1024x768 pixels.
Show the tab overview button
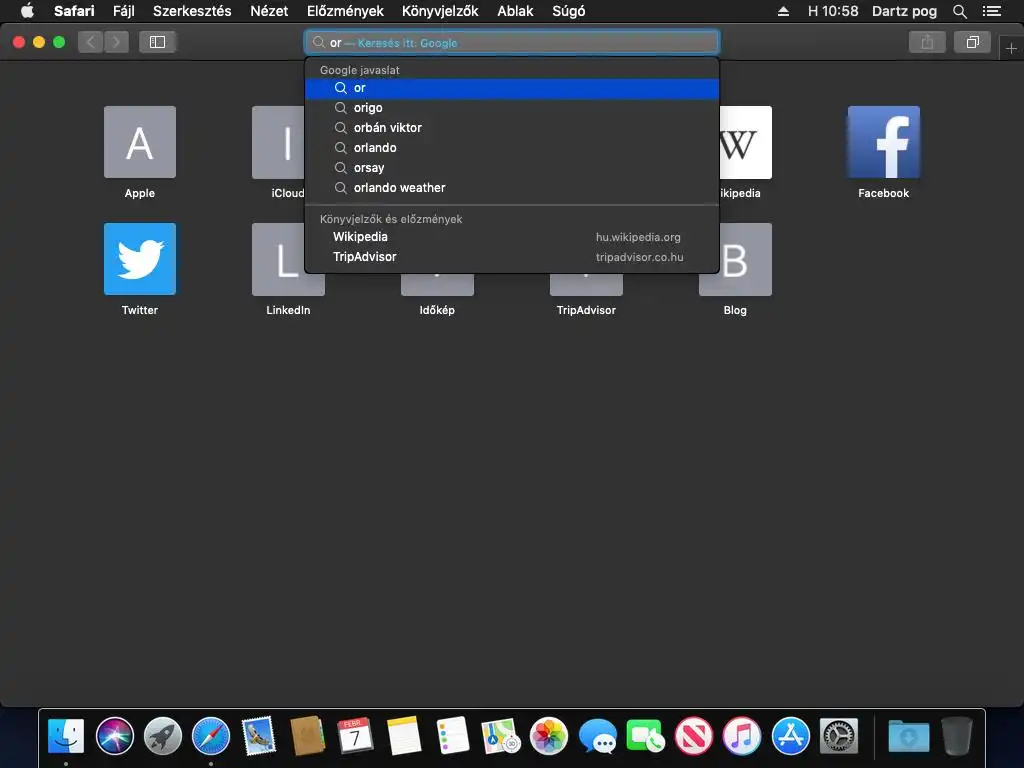pos(972,42)
